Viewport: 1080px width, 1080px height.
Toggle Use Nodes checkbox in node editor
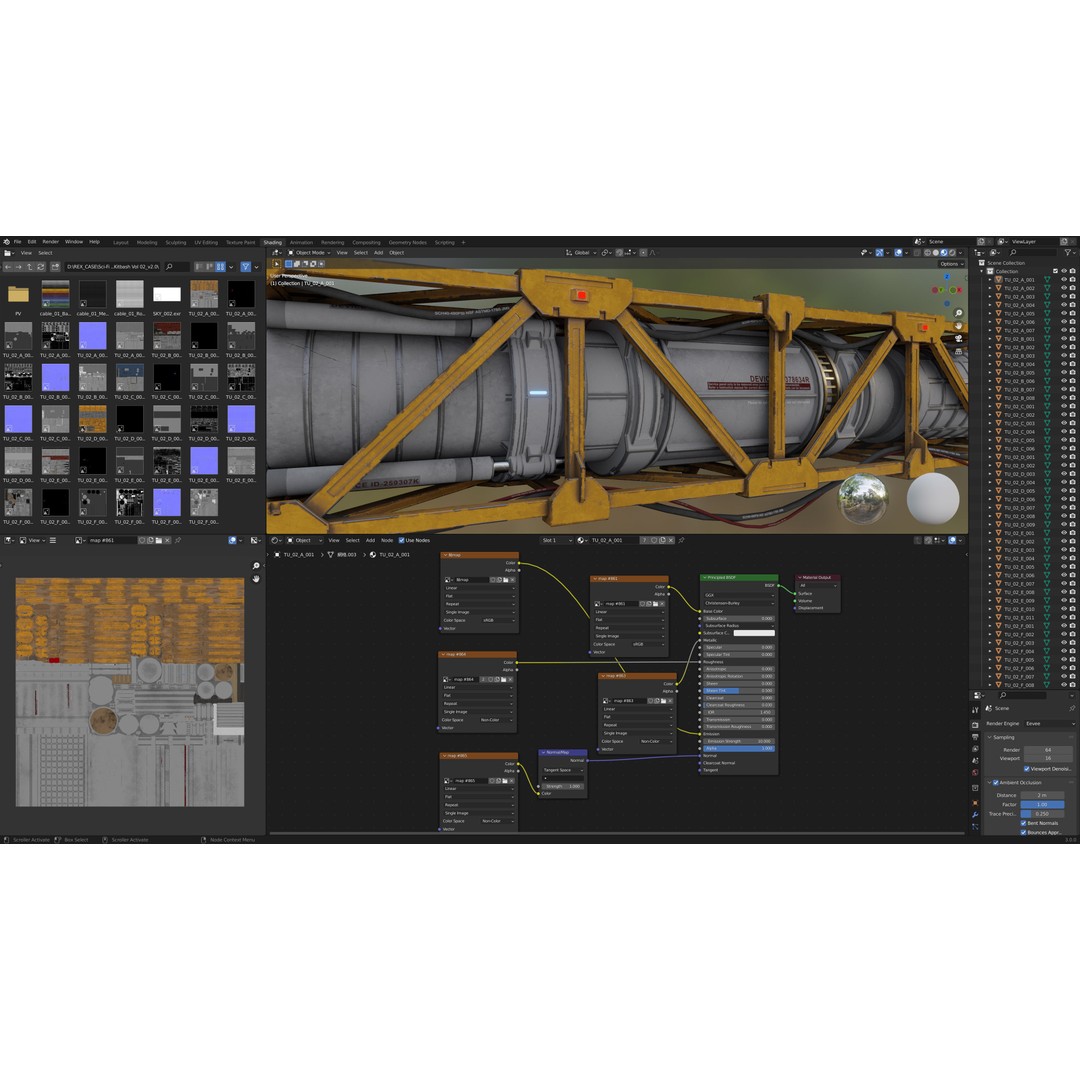coord(402,541)
